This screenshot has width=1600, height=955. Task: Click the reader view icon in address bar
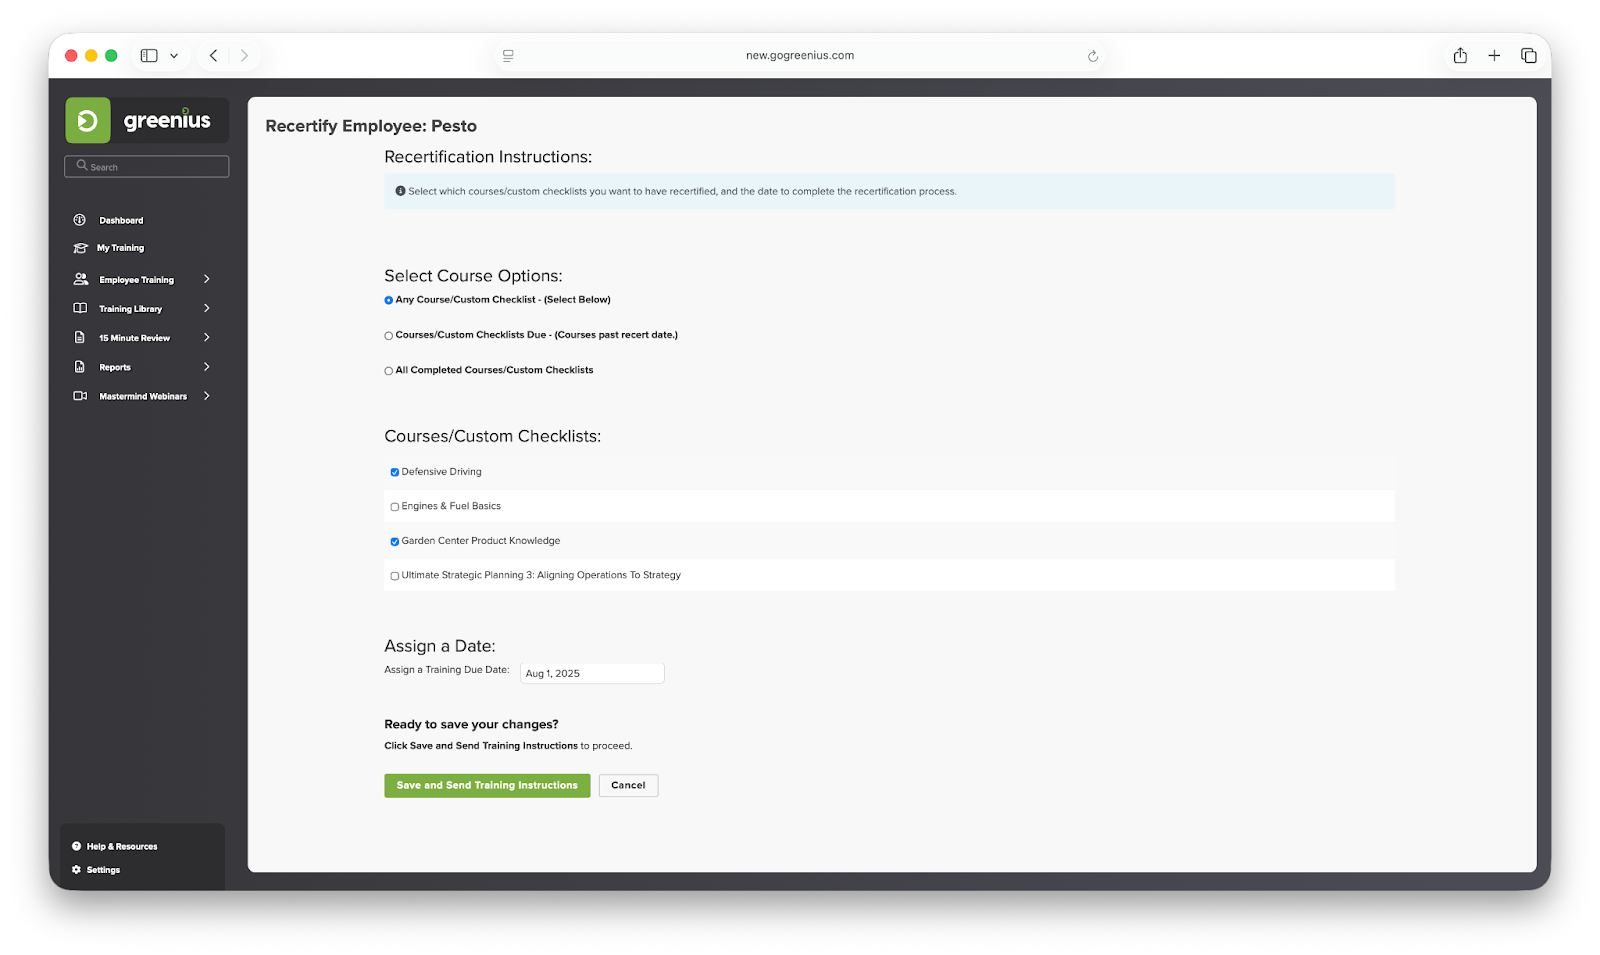point(508,56)
